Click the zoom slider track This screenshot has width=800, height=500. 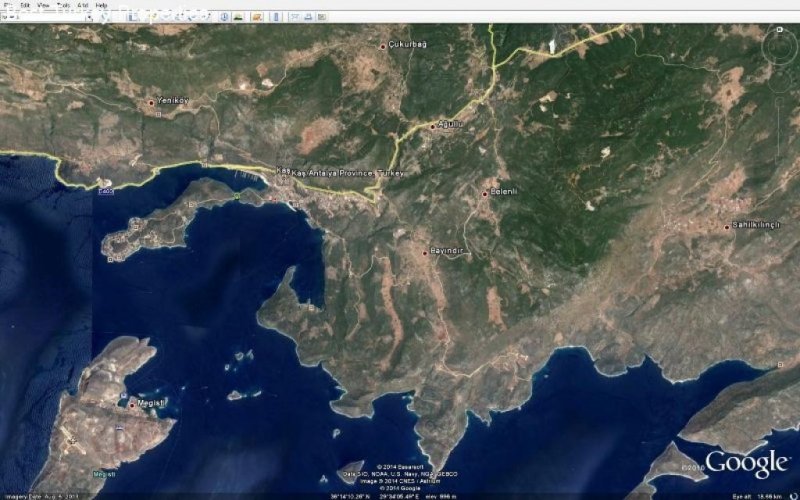[779, 130]
